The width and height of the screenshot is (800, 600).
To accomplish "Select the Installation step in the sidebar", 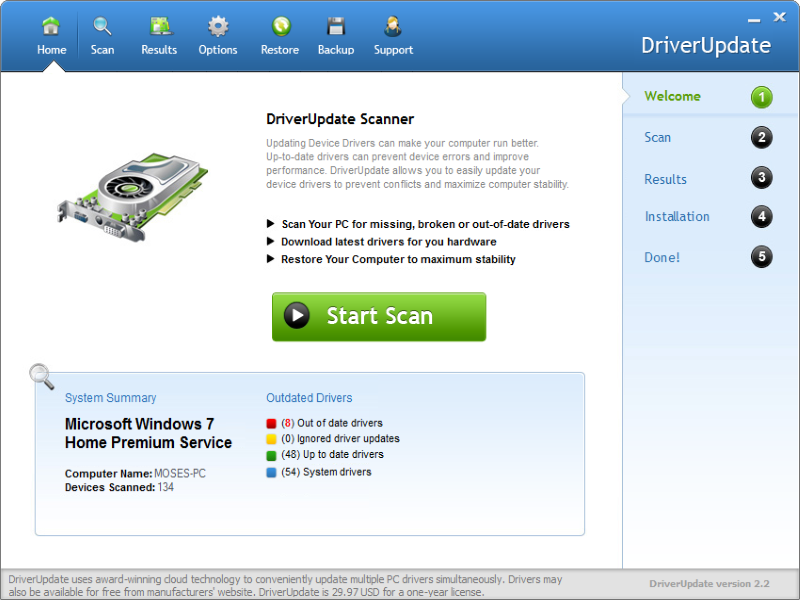I will [x=677, y=216].
